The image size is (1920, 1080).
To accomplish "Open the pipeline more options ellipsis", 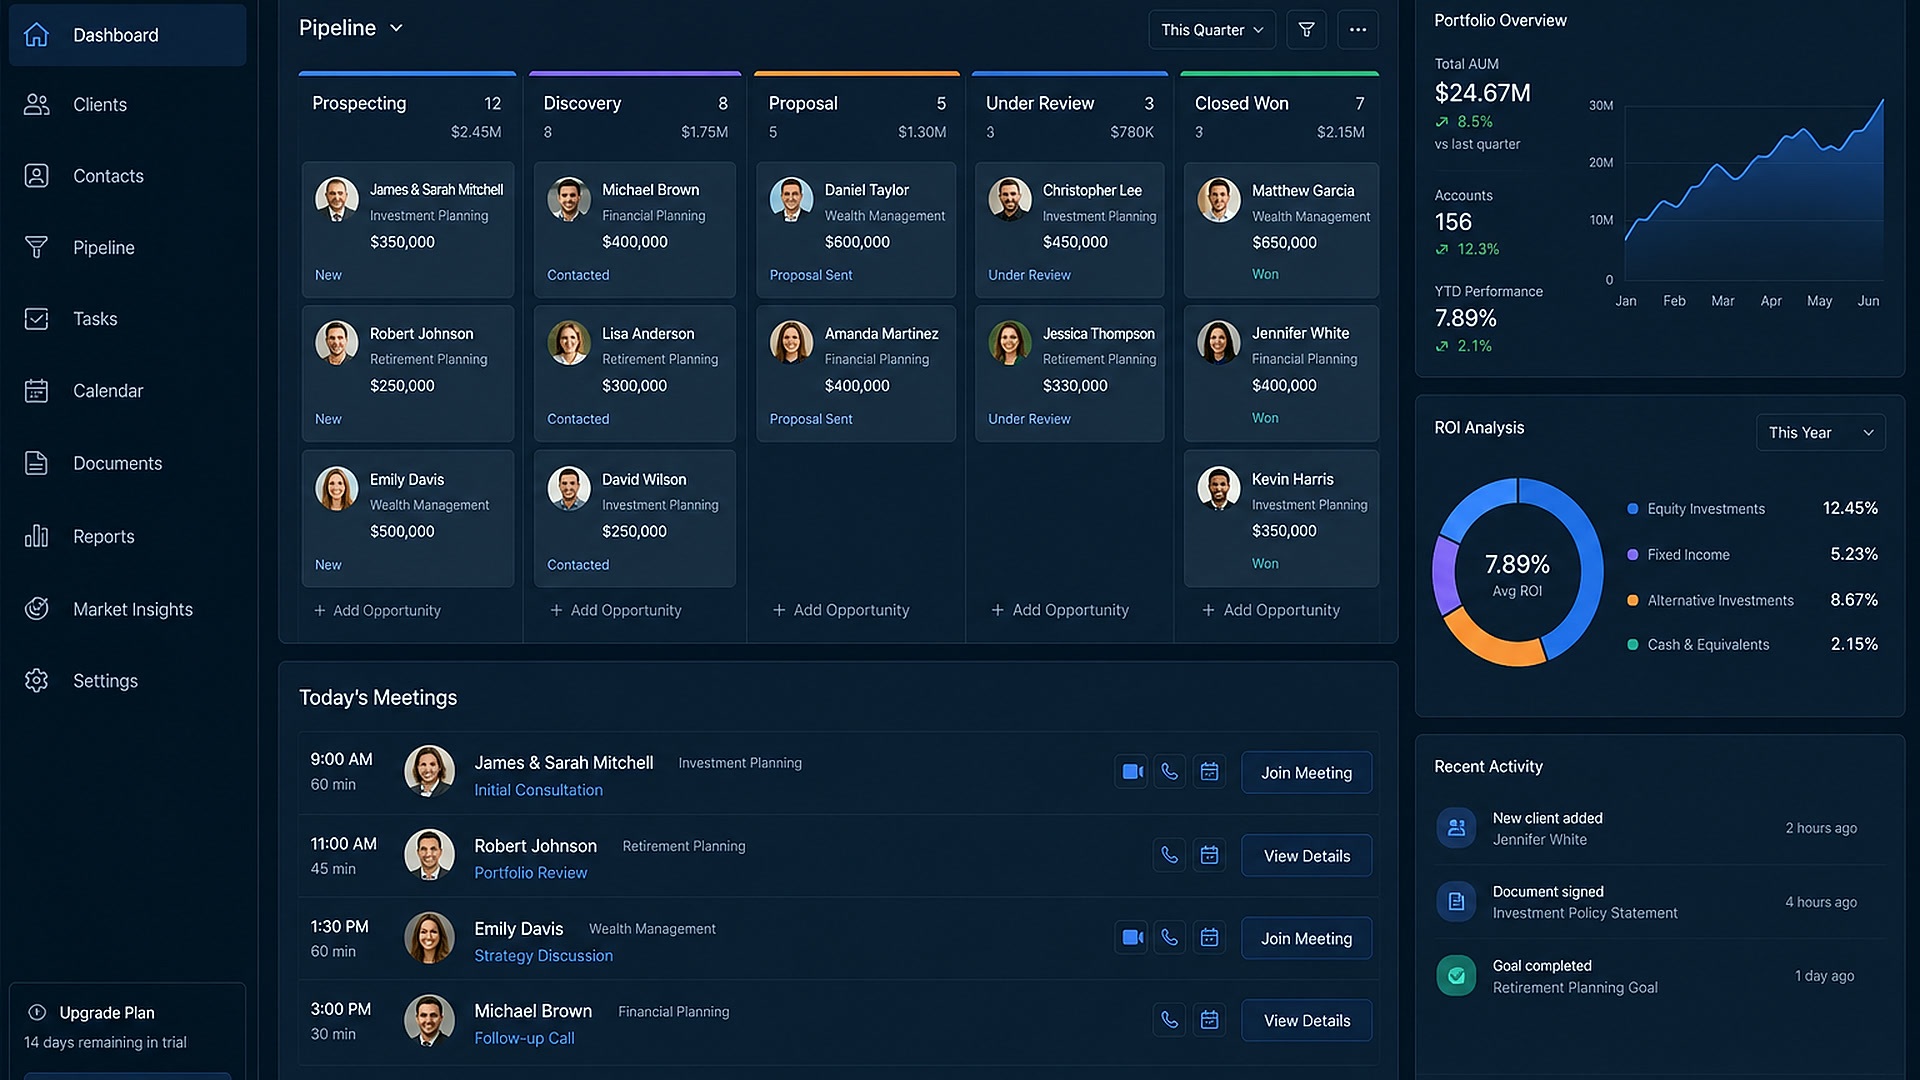I will click(1357, 30).
